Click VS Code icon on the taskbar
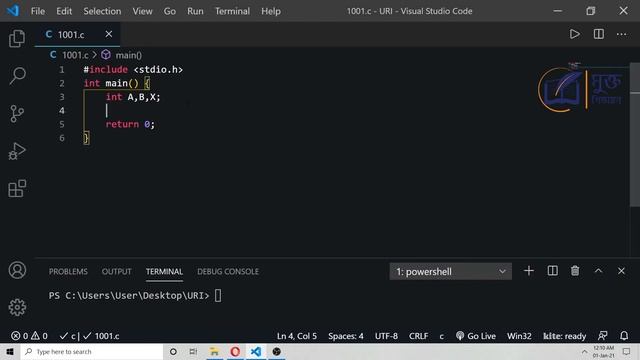640x360 pixels. tap(256, 351)
